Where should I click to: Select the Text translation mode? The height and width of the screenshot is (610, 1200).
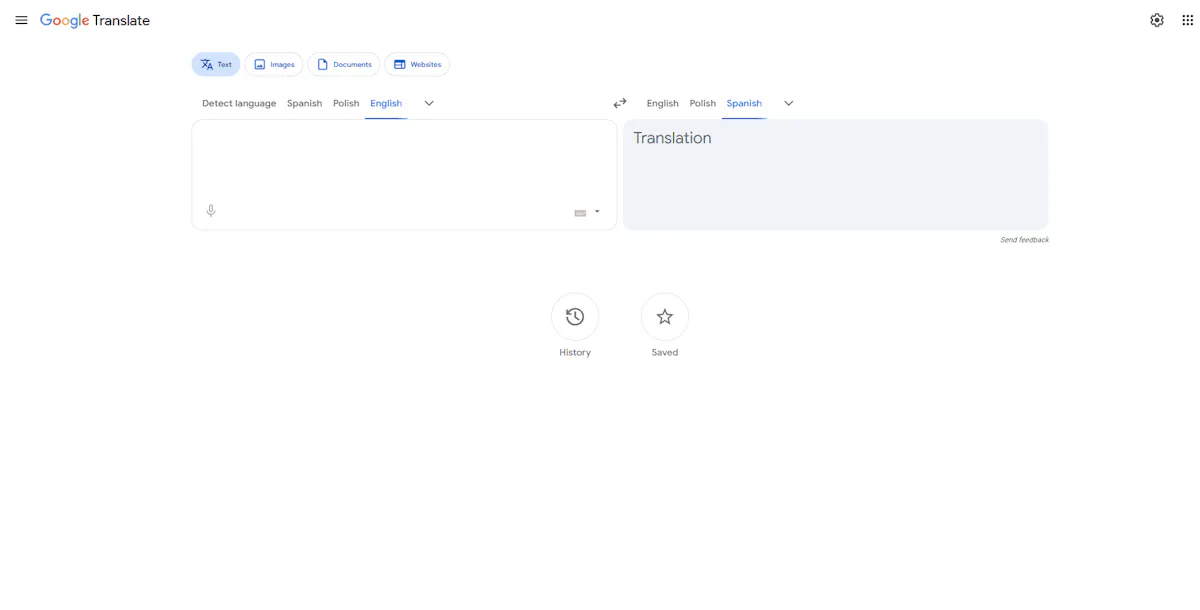pos(215,64)
